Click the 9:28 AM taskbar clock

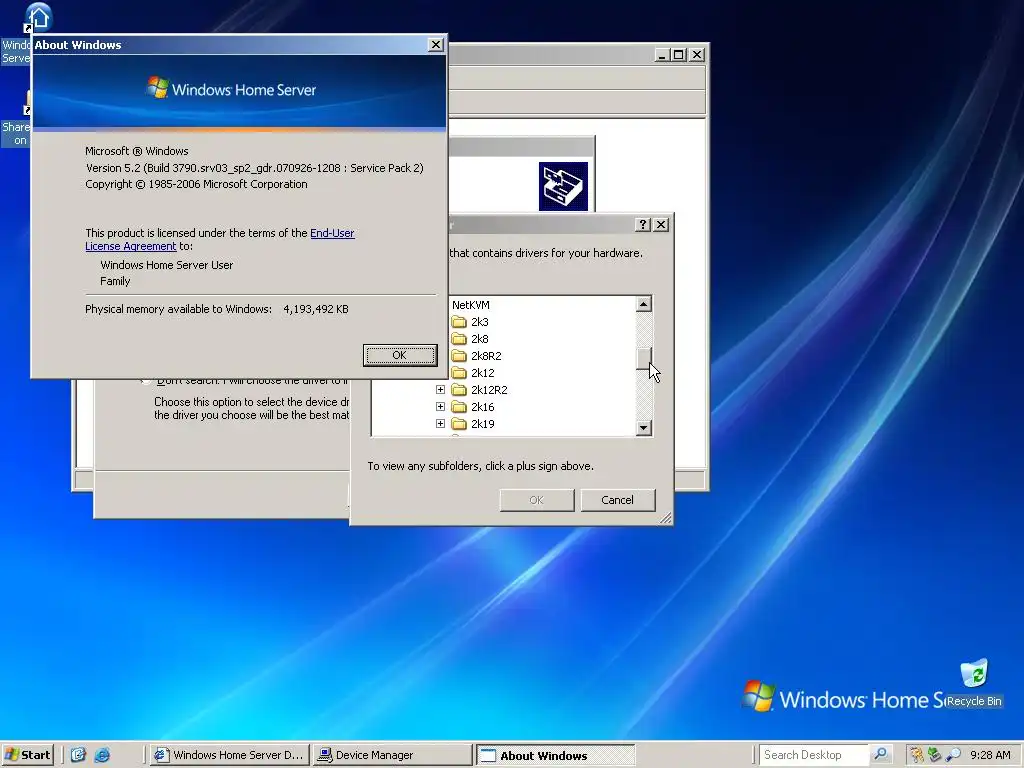[990, 755]
